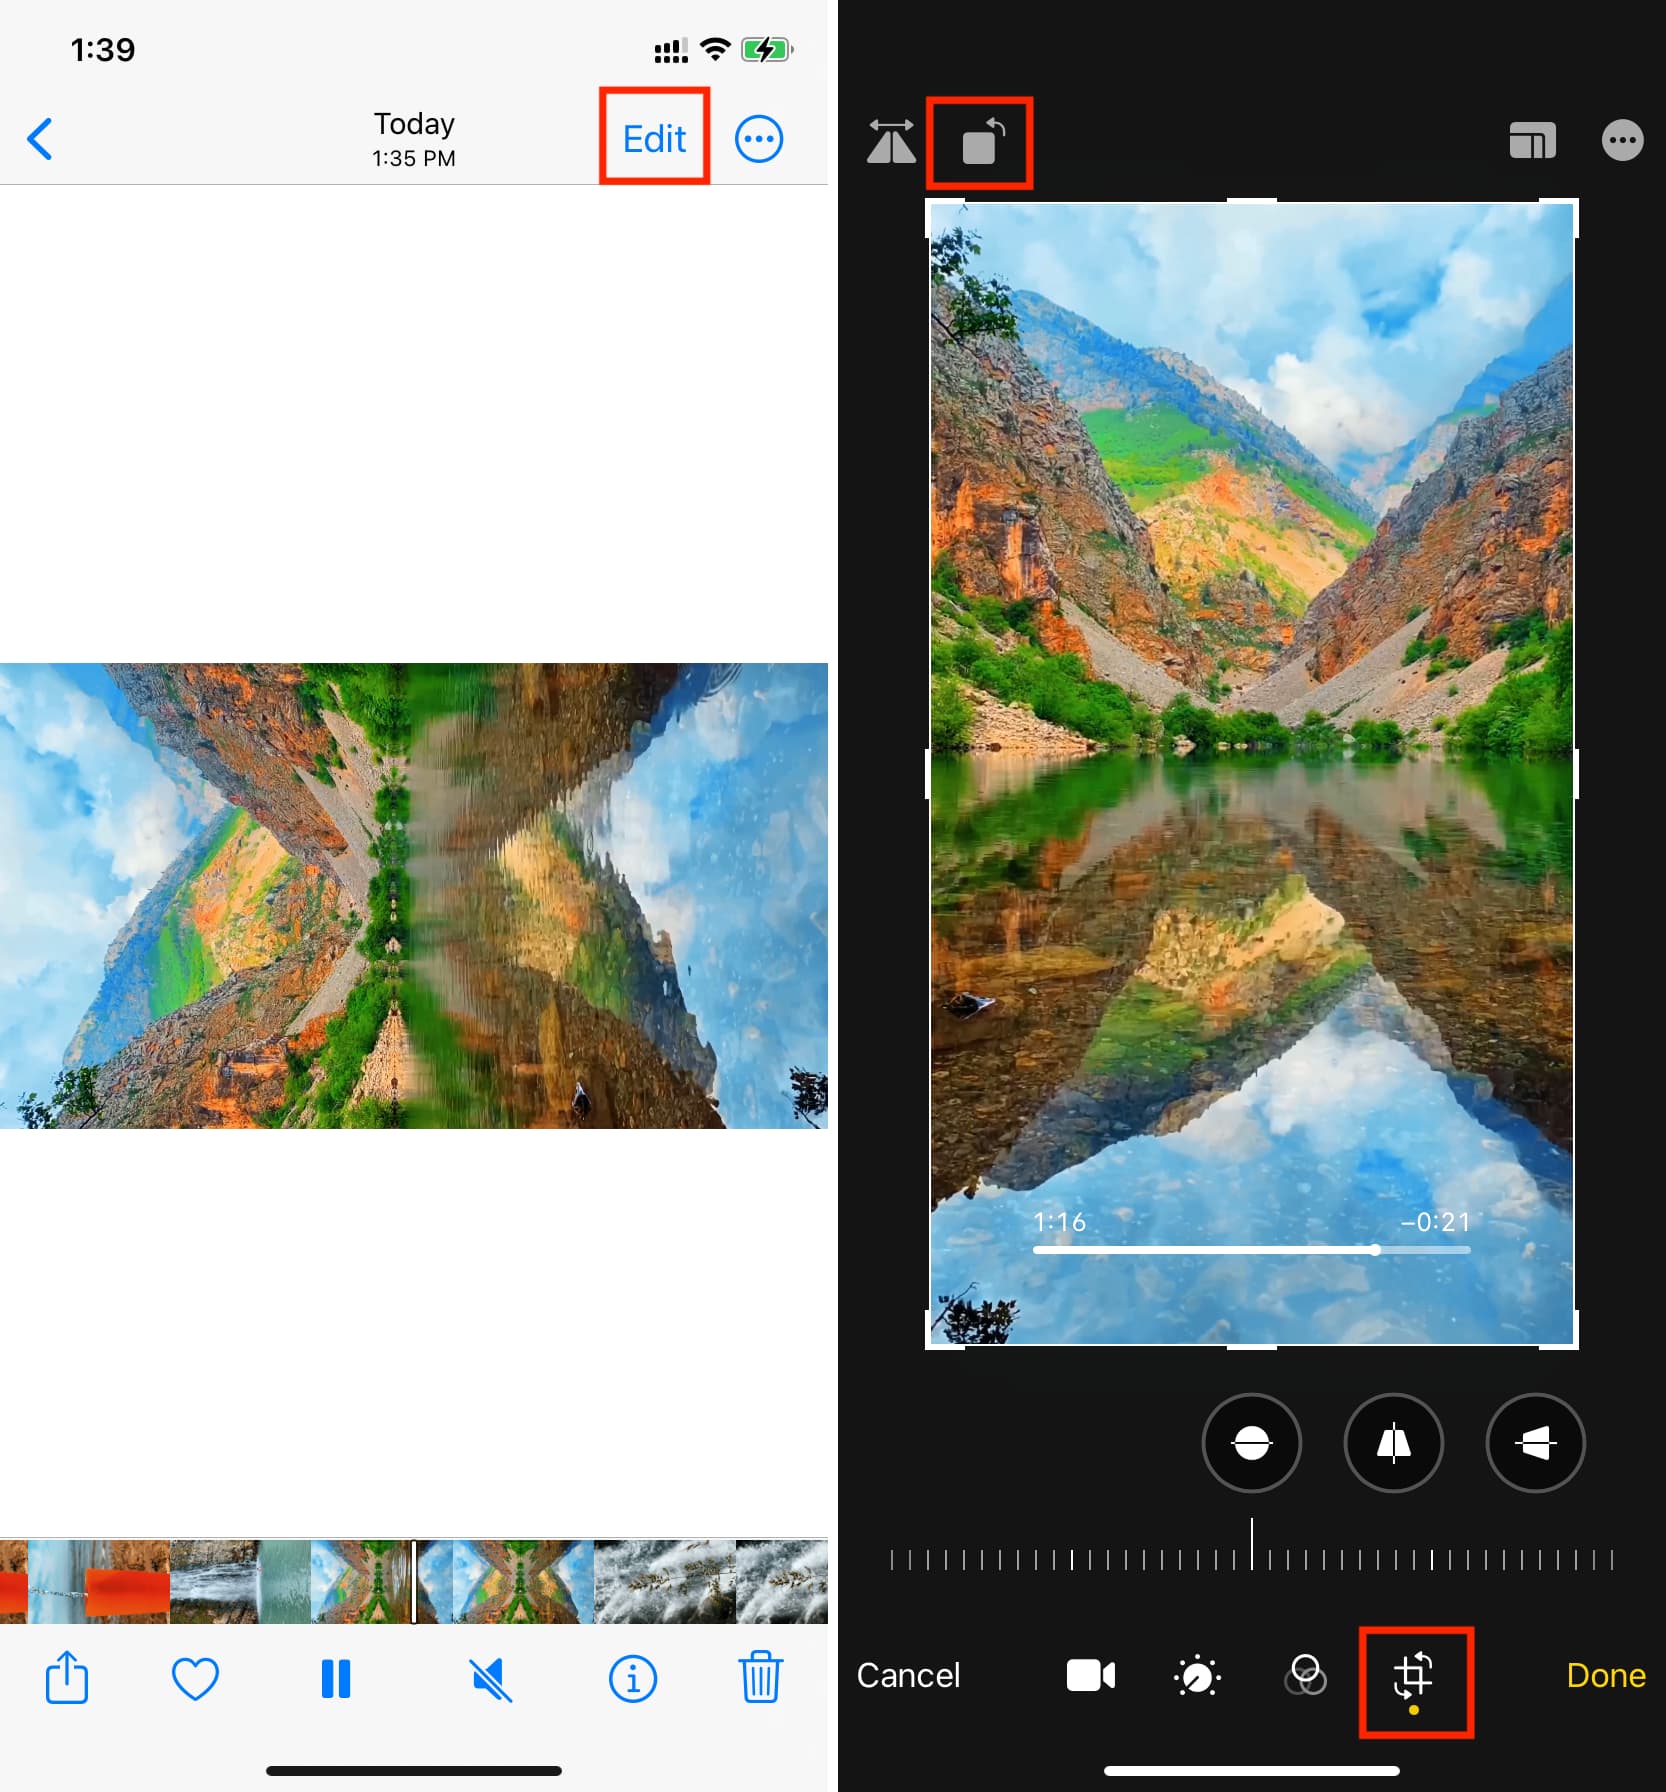The height and width of the screenshot is (1792, 1666).
Task: Tap the Today 1:35 PM title
Action: 414,139
